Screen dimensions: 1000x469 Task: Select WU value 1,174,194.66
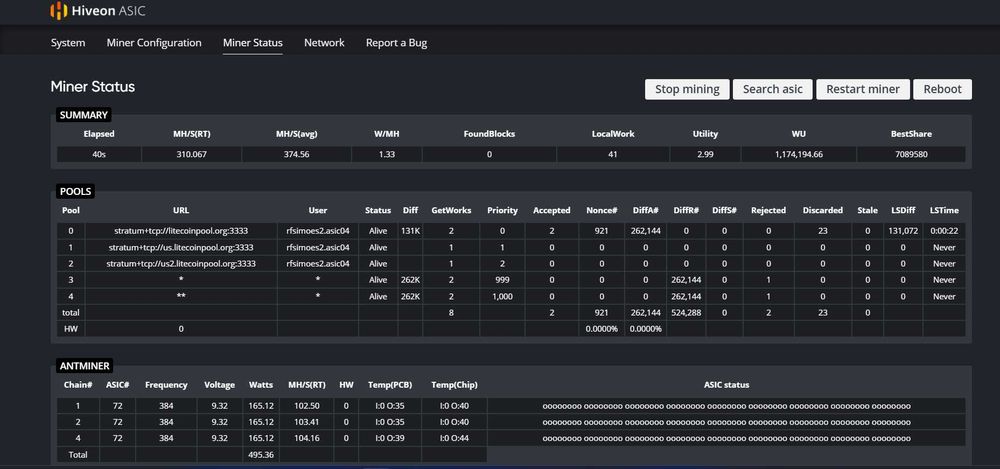click(798, 154)
